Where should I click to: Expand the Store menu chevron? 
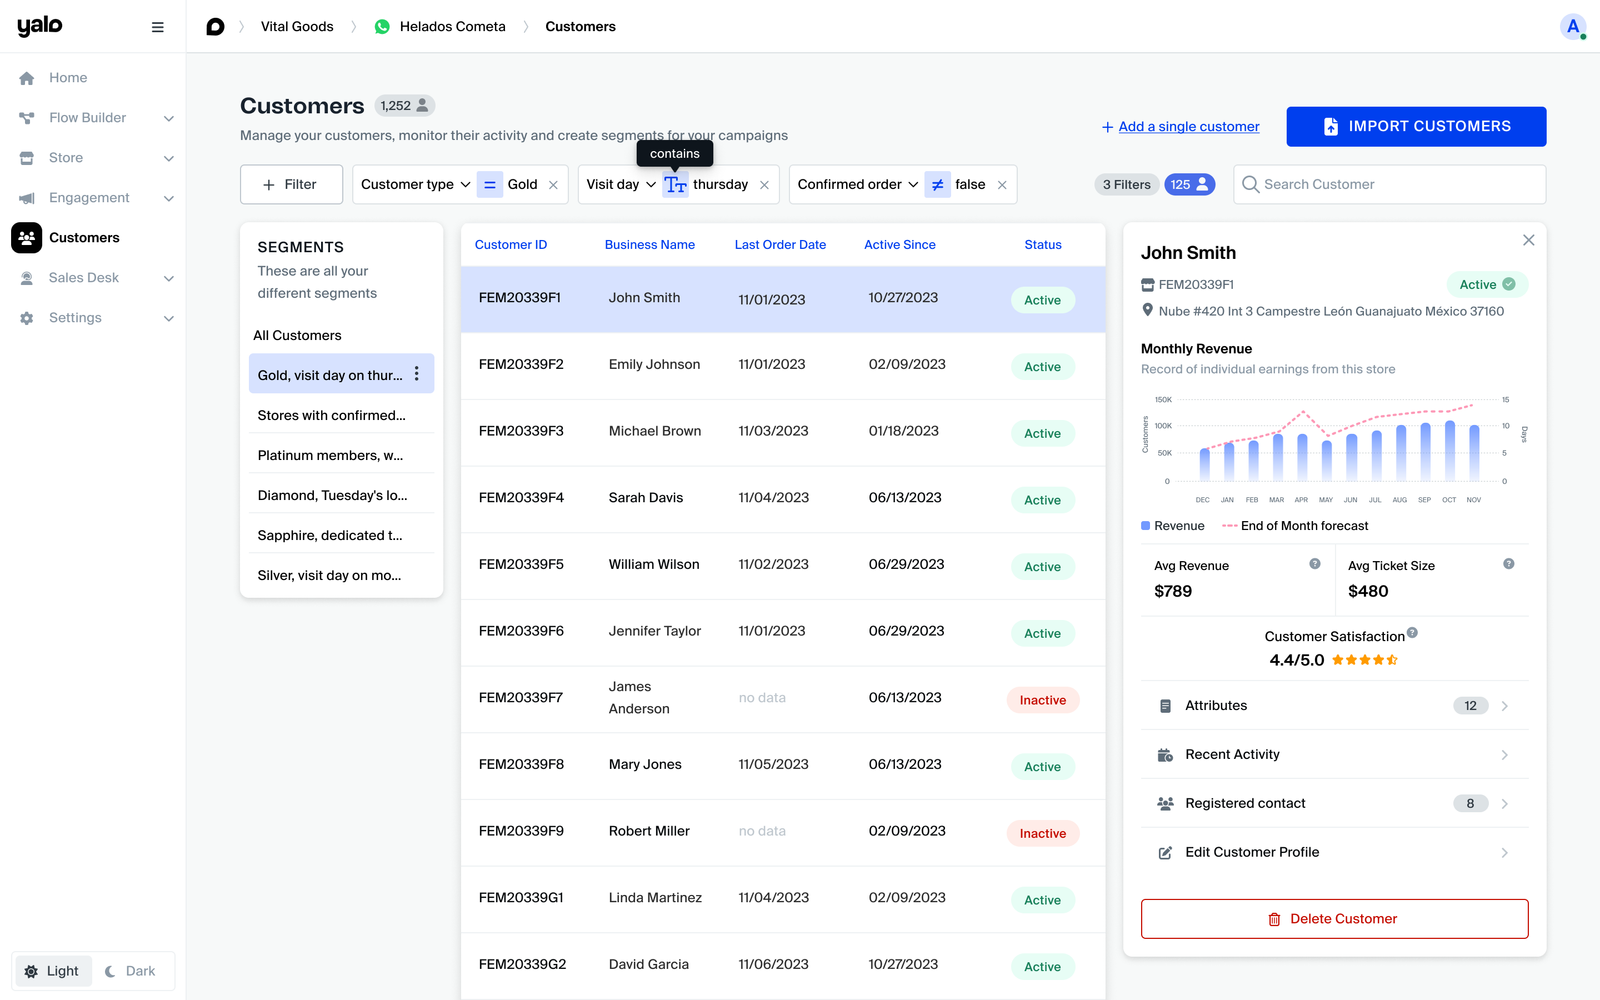pyautogui.click(x=168, y=158)
